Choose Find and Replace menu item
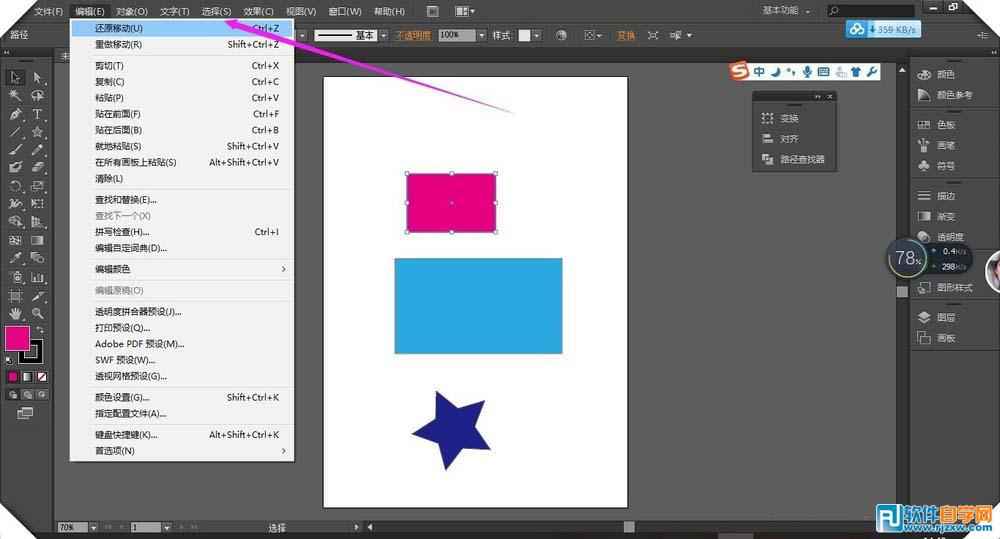The image size is (1000, 539). pyautogui.click(x=182, y=200)
